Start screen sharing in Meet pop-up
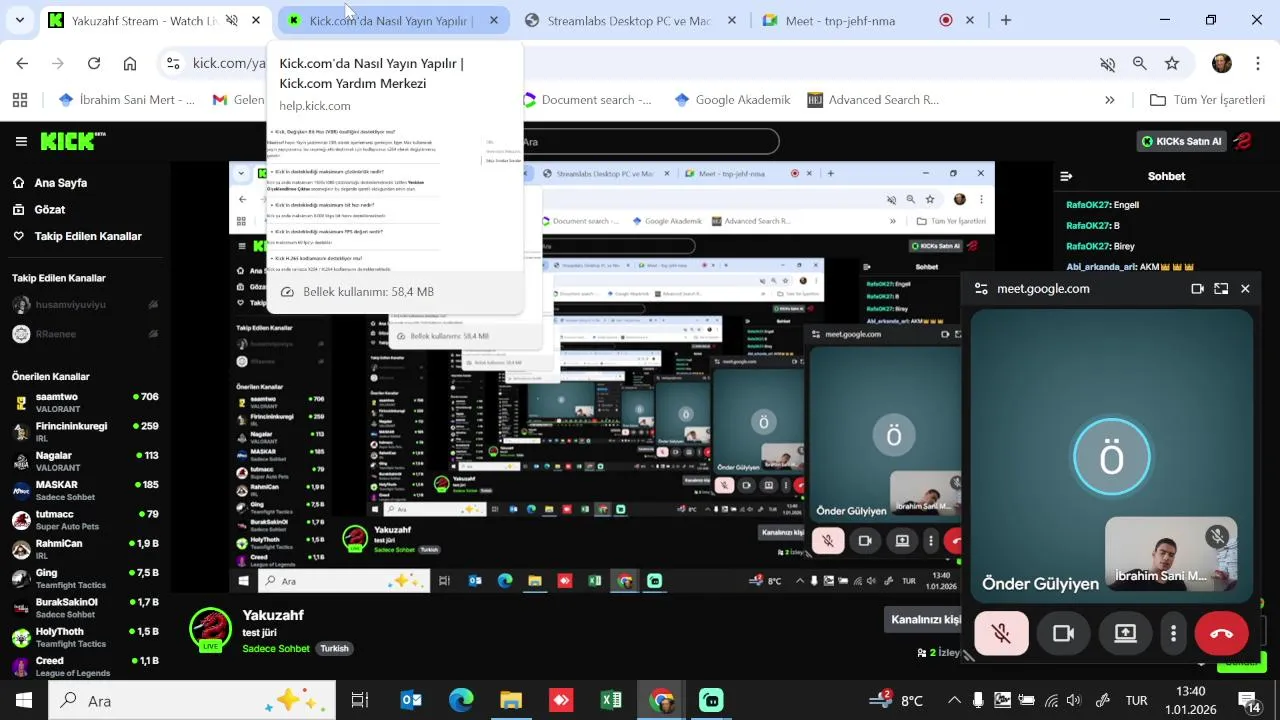The height and width of the screenshot is (720, 1280). point(1125,633)
